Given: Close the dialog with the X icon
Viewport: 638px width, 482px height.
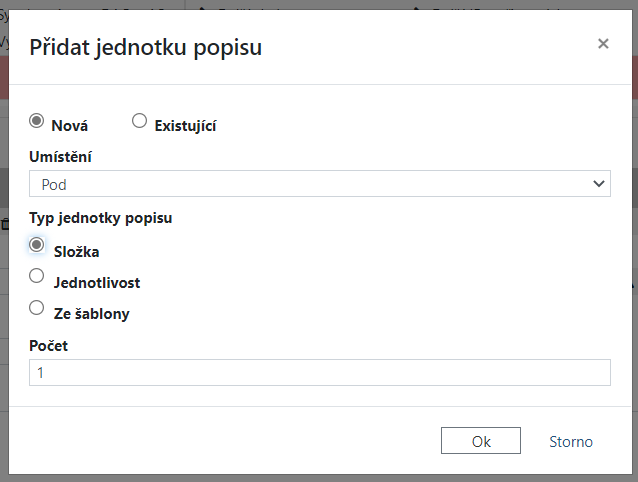Looking at the screenshot, I should coord(602,43).
